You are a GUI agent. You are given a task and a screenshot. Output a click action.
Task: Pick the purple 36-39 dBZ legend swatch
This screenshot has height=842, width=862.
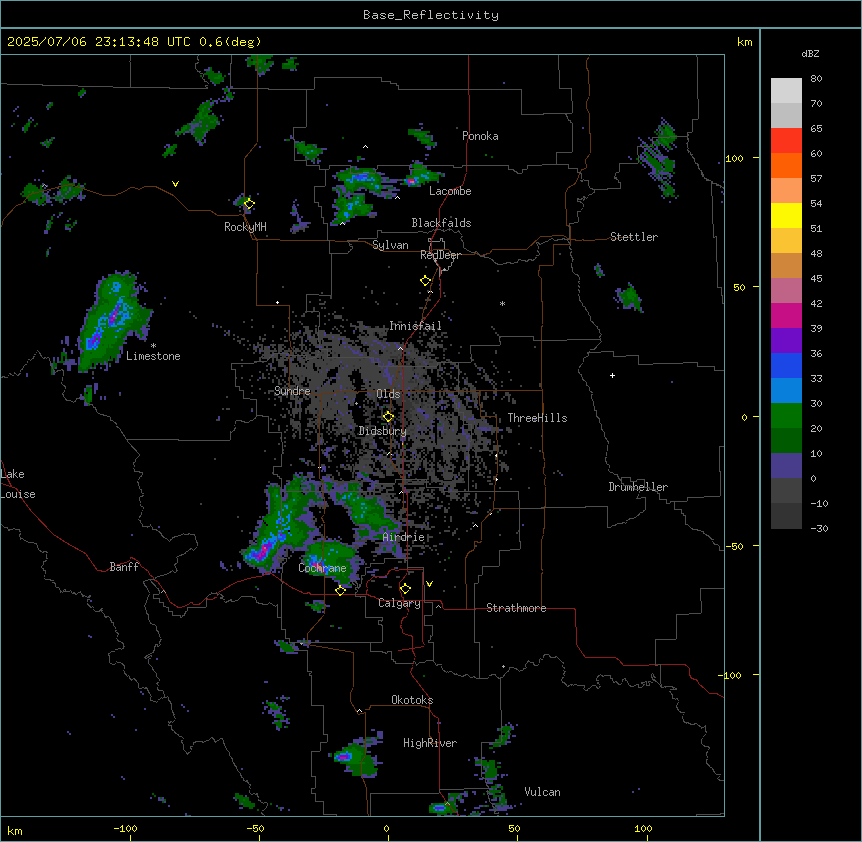[x=786, y=341]
